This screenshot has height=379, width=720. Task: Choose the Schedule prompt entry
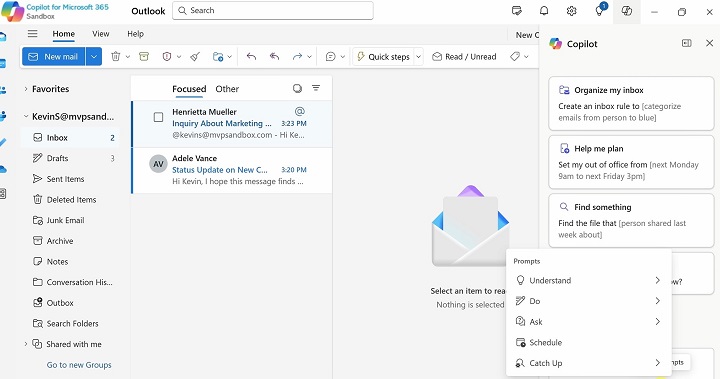tap(589, 342)
